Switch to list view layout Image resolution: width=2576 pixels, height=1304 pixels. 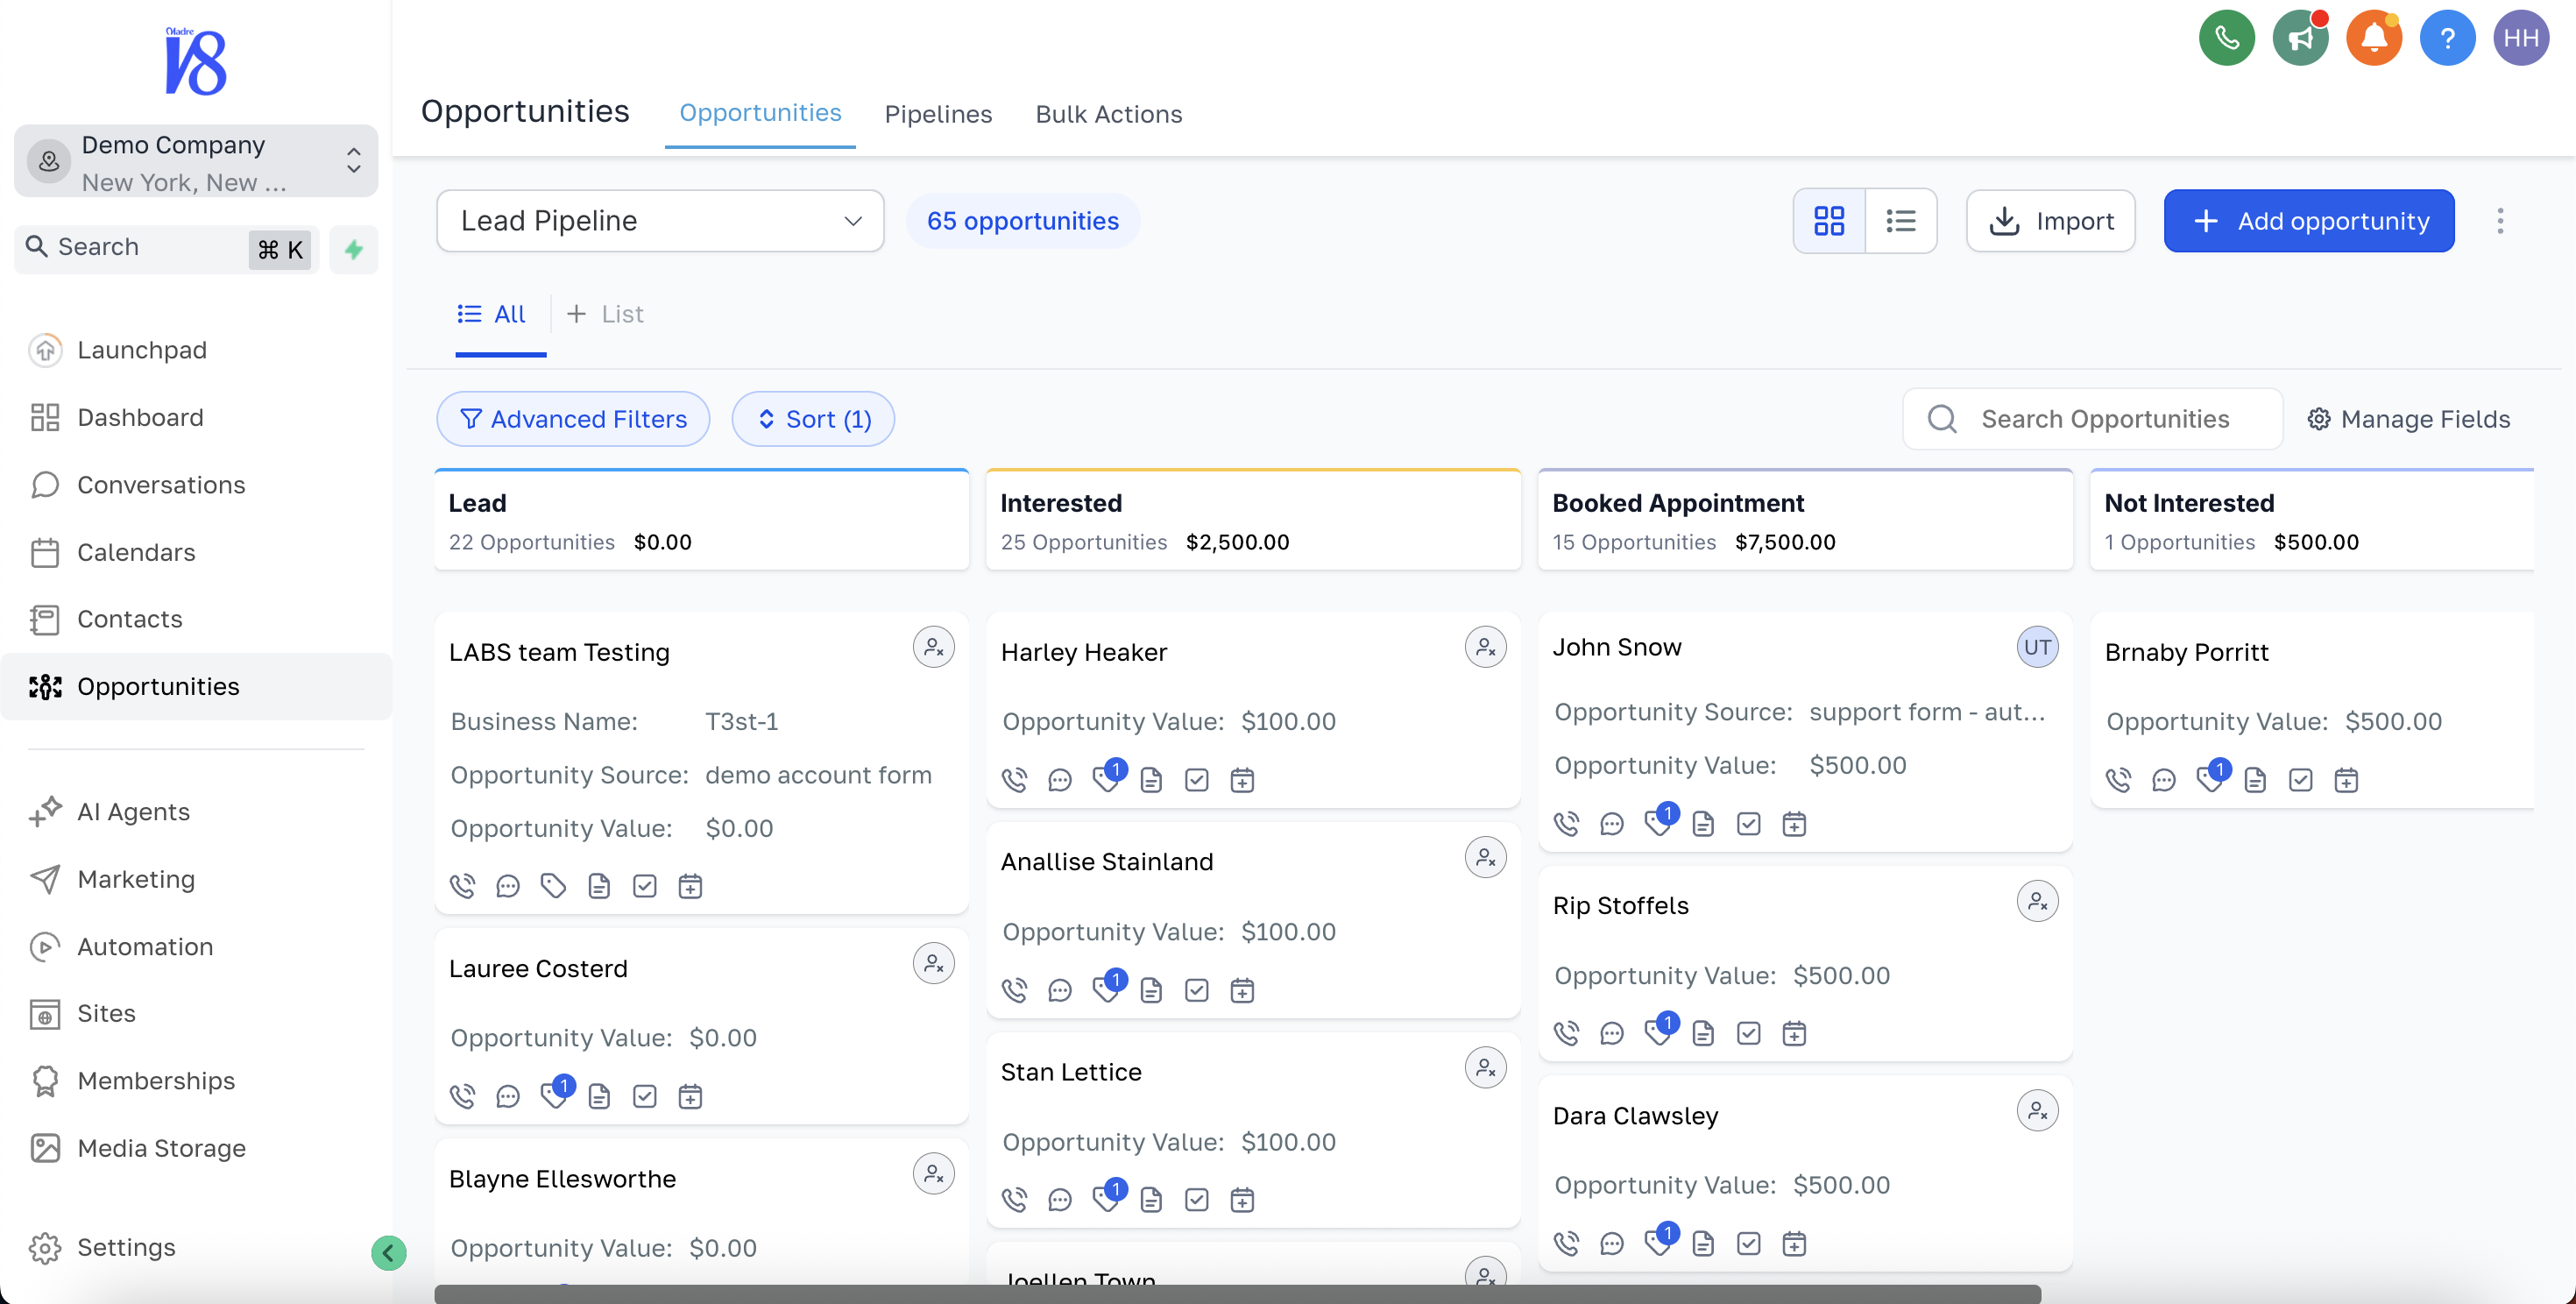[1900, 220]
